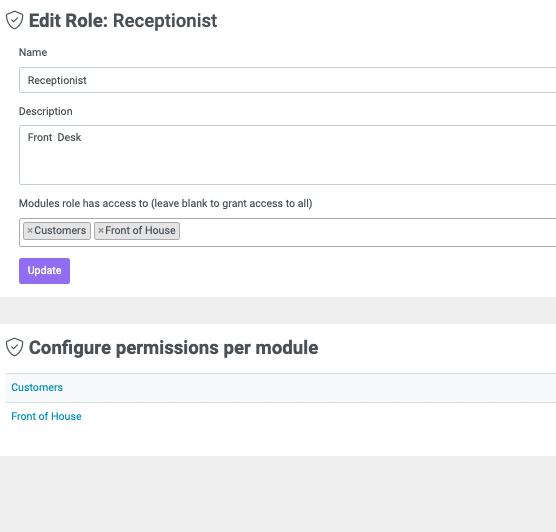Open Customers permissions link
The image size is (556, 532).
[x=37, y=387]
